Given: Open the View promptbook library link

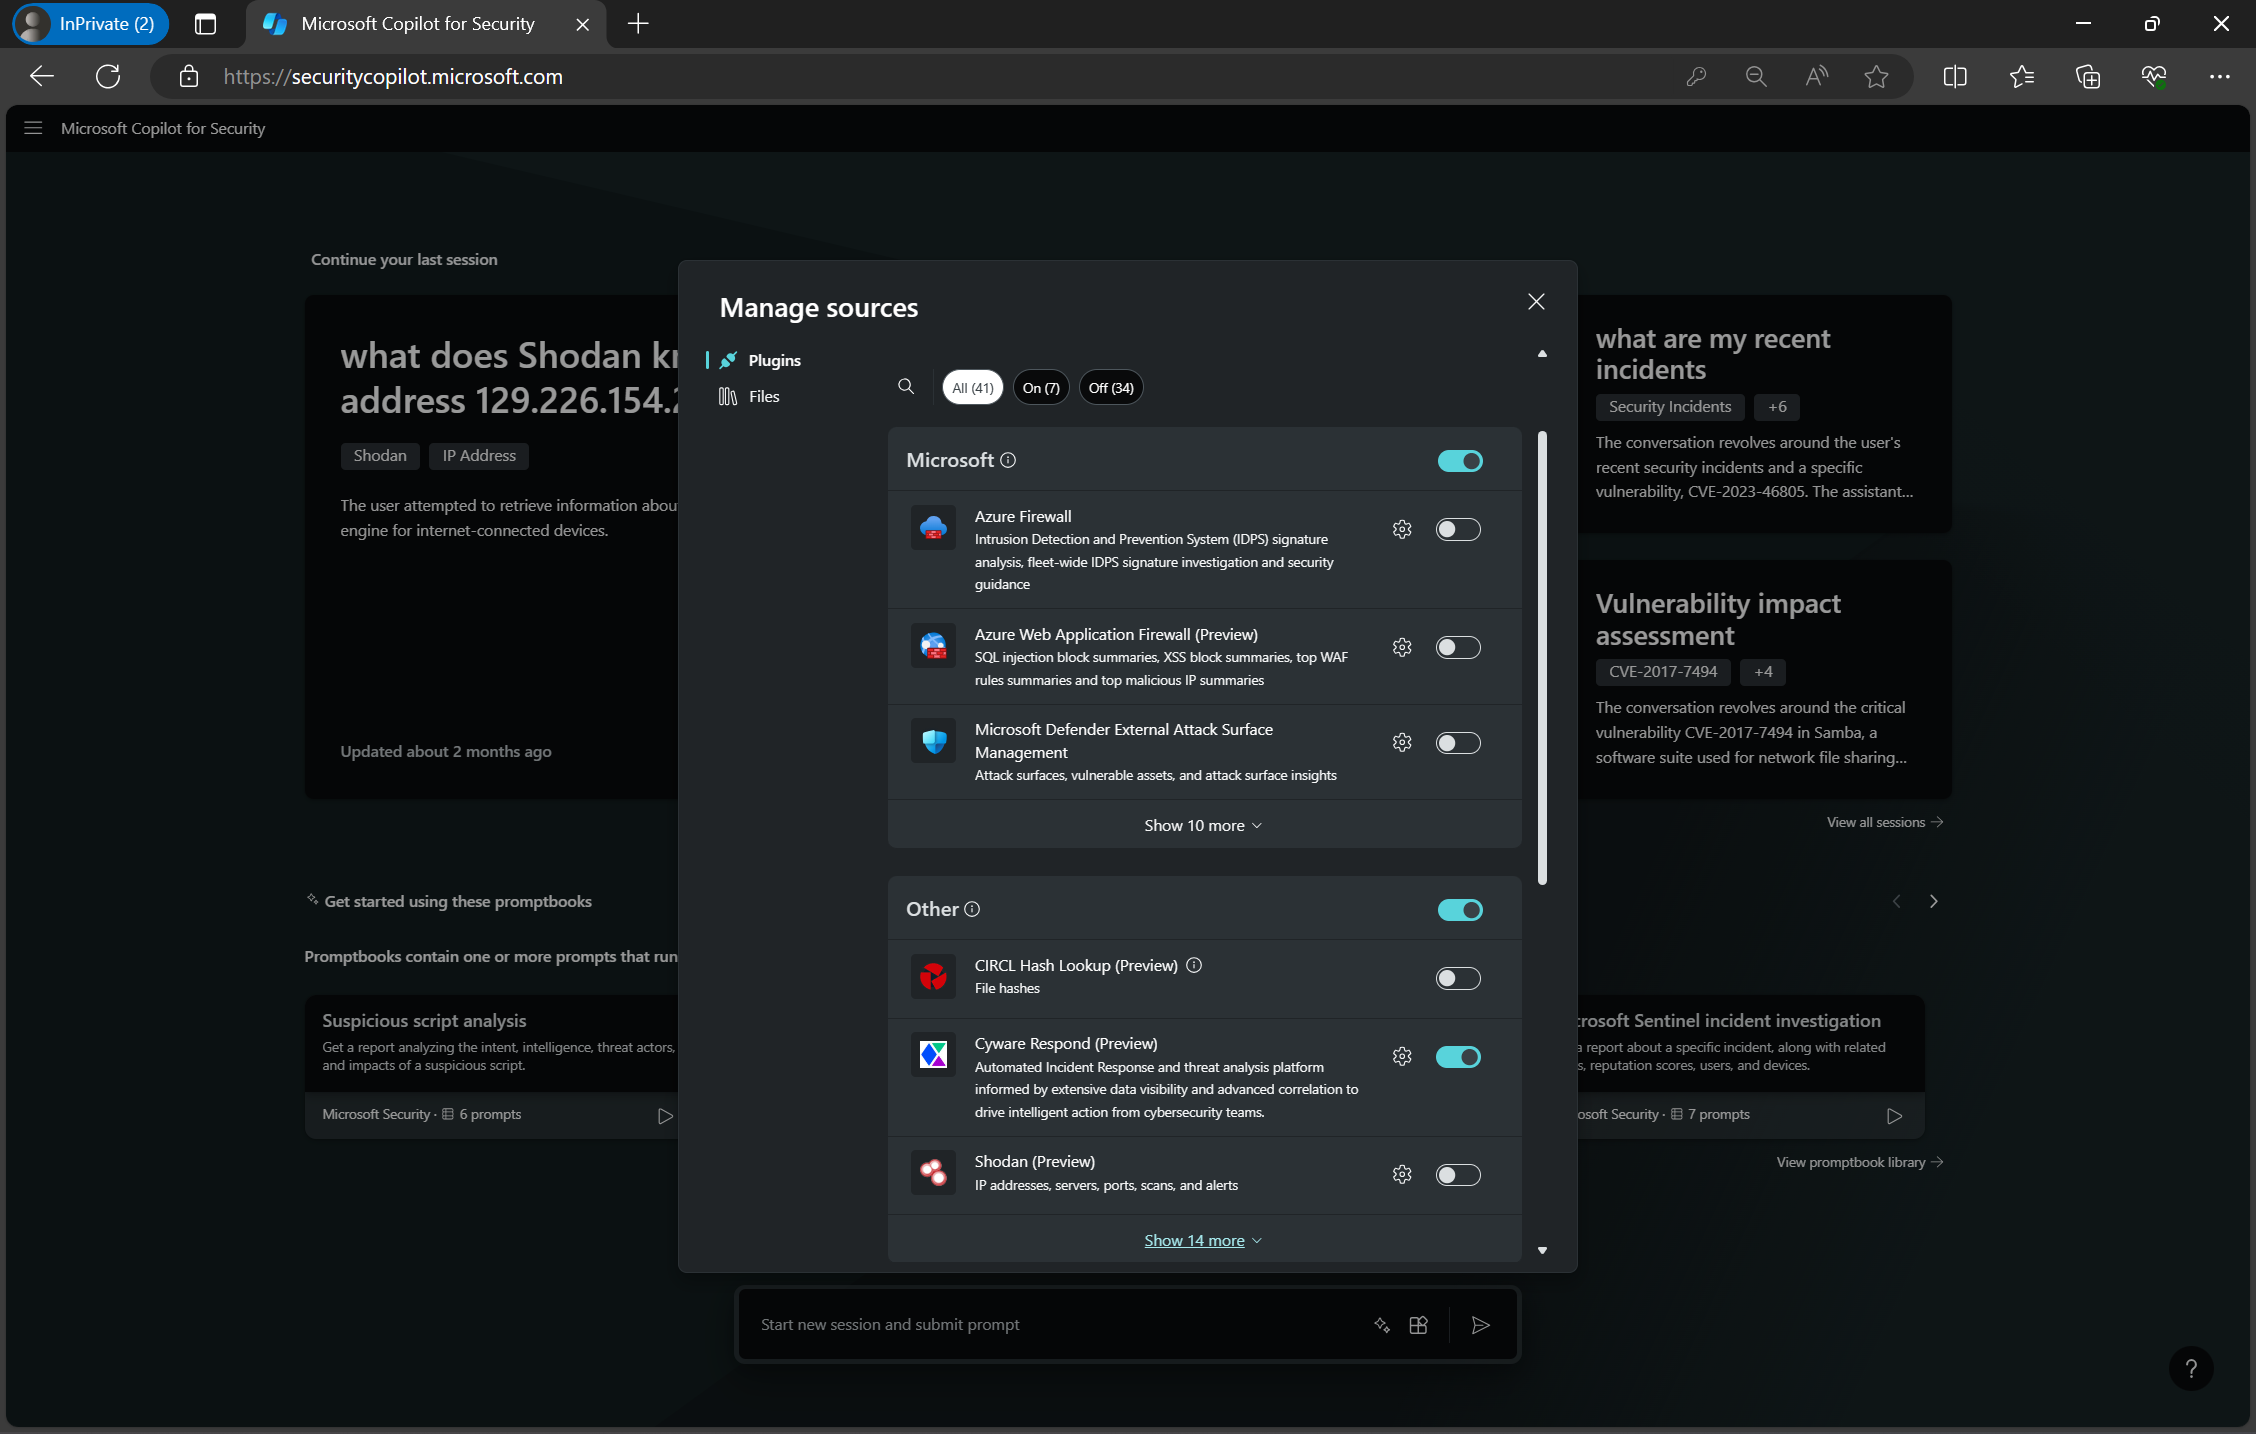Looking at the screenshot, I should [1858, 1161].
